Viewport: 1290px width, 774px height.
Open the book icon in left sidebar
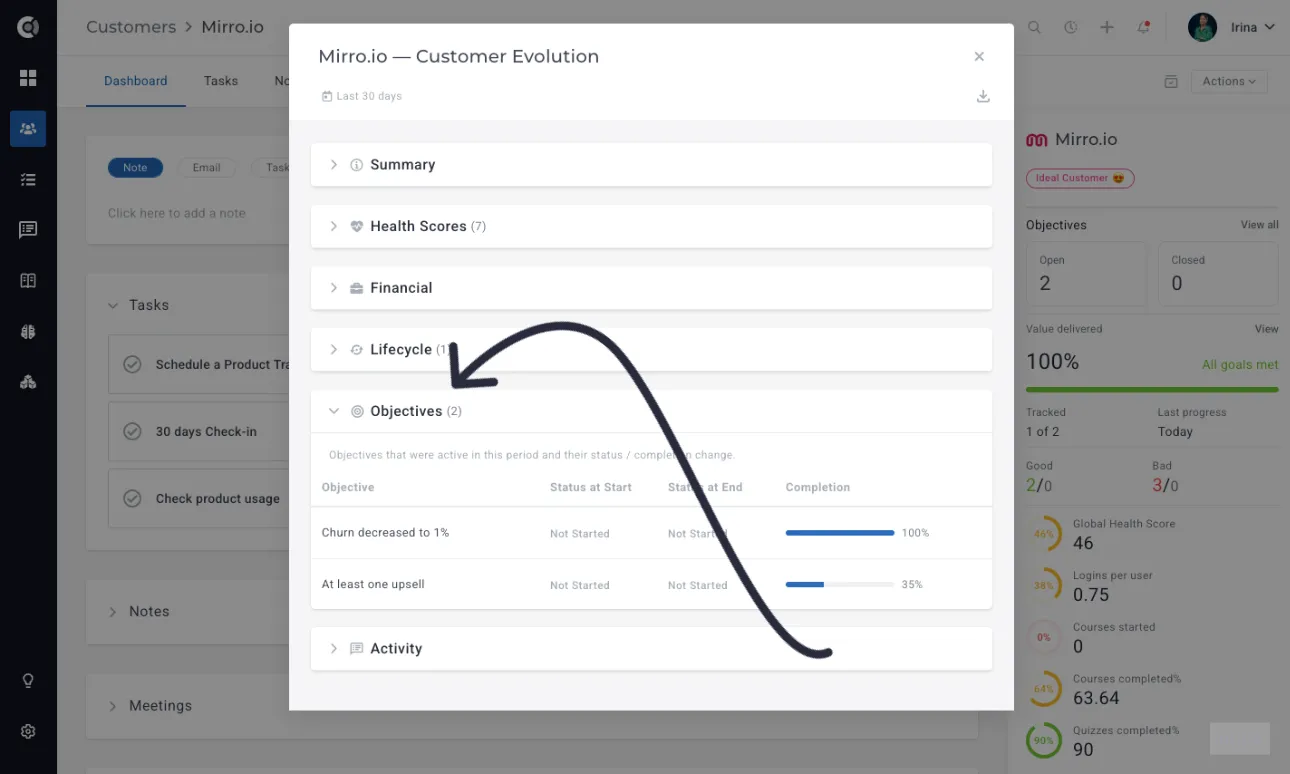tap(28, 281)
